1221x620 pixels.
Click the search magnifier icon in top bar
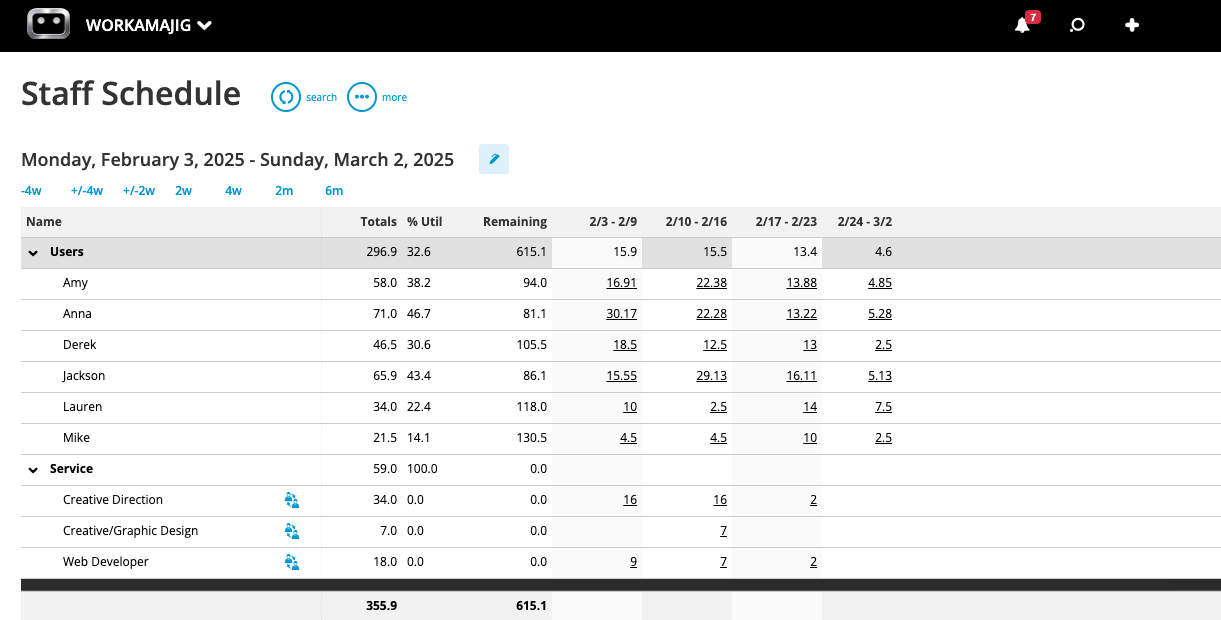coord(1077,25)
